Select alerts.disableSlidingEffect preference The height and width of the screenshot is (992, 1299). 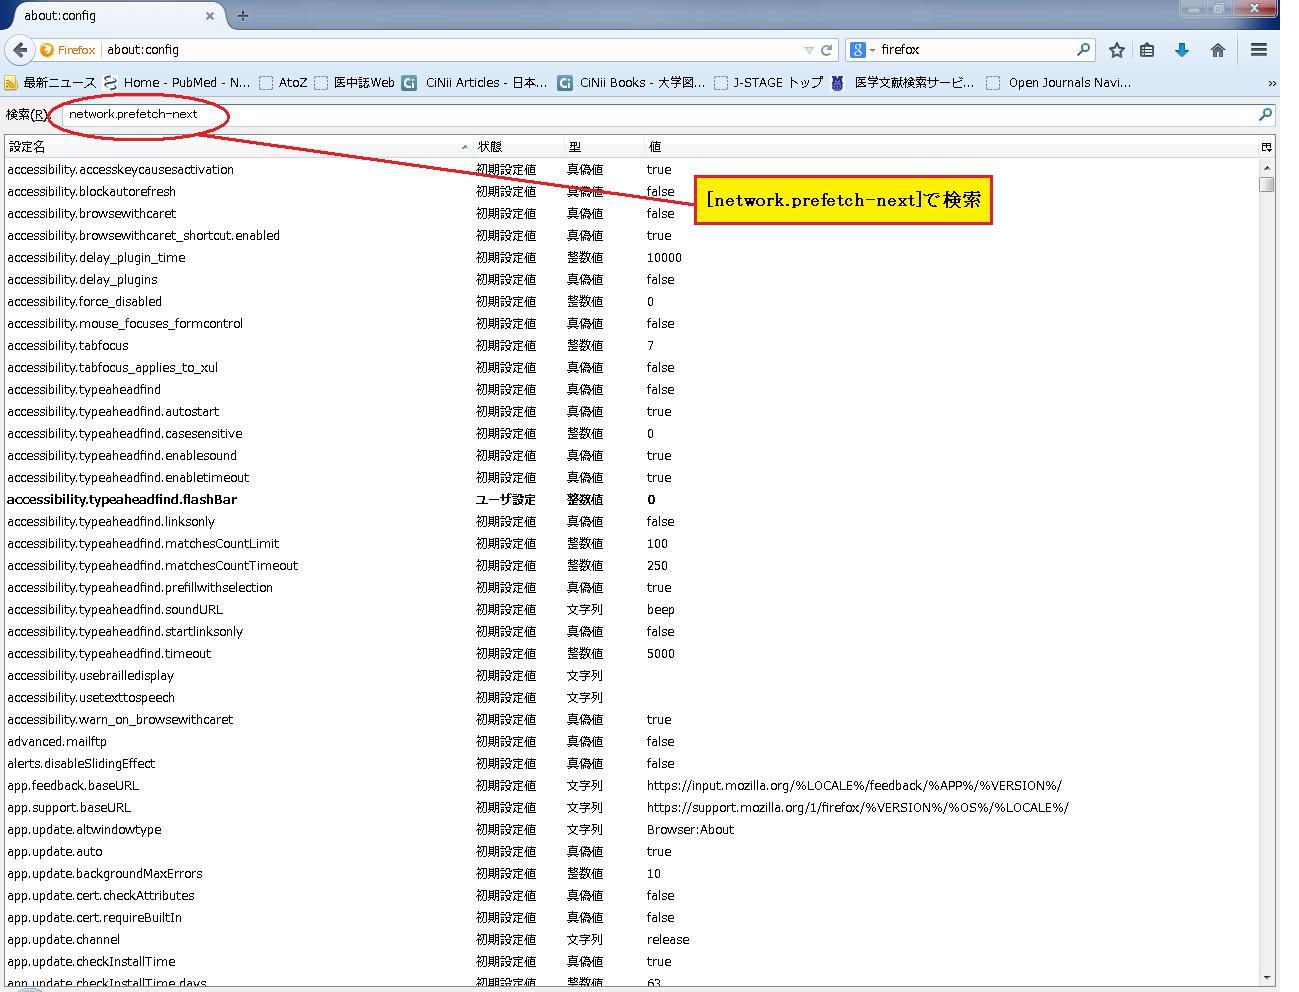(631, 764)
